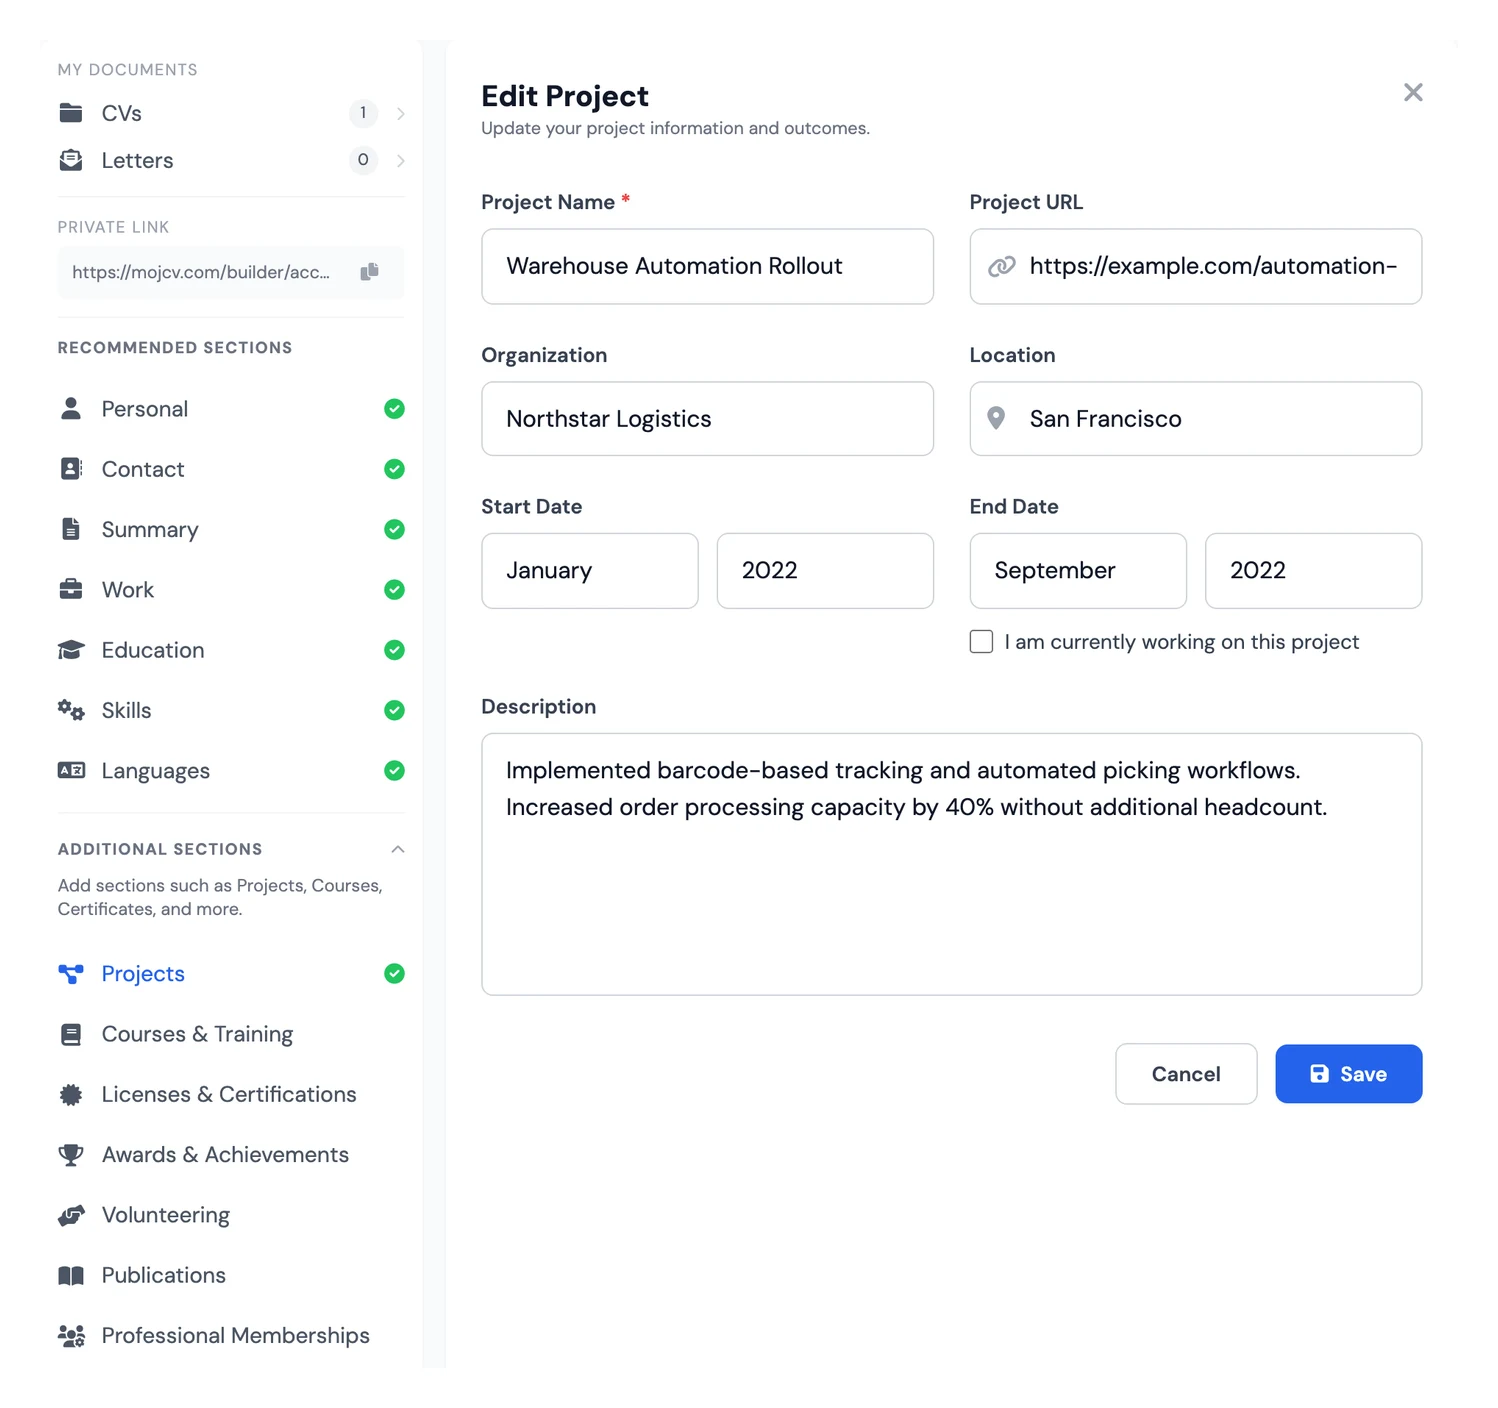This screenshot has height=1408, width=1498.
Task: Click the Organization field with Northstar Logistics
Action: 708,419
